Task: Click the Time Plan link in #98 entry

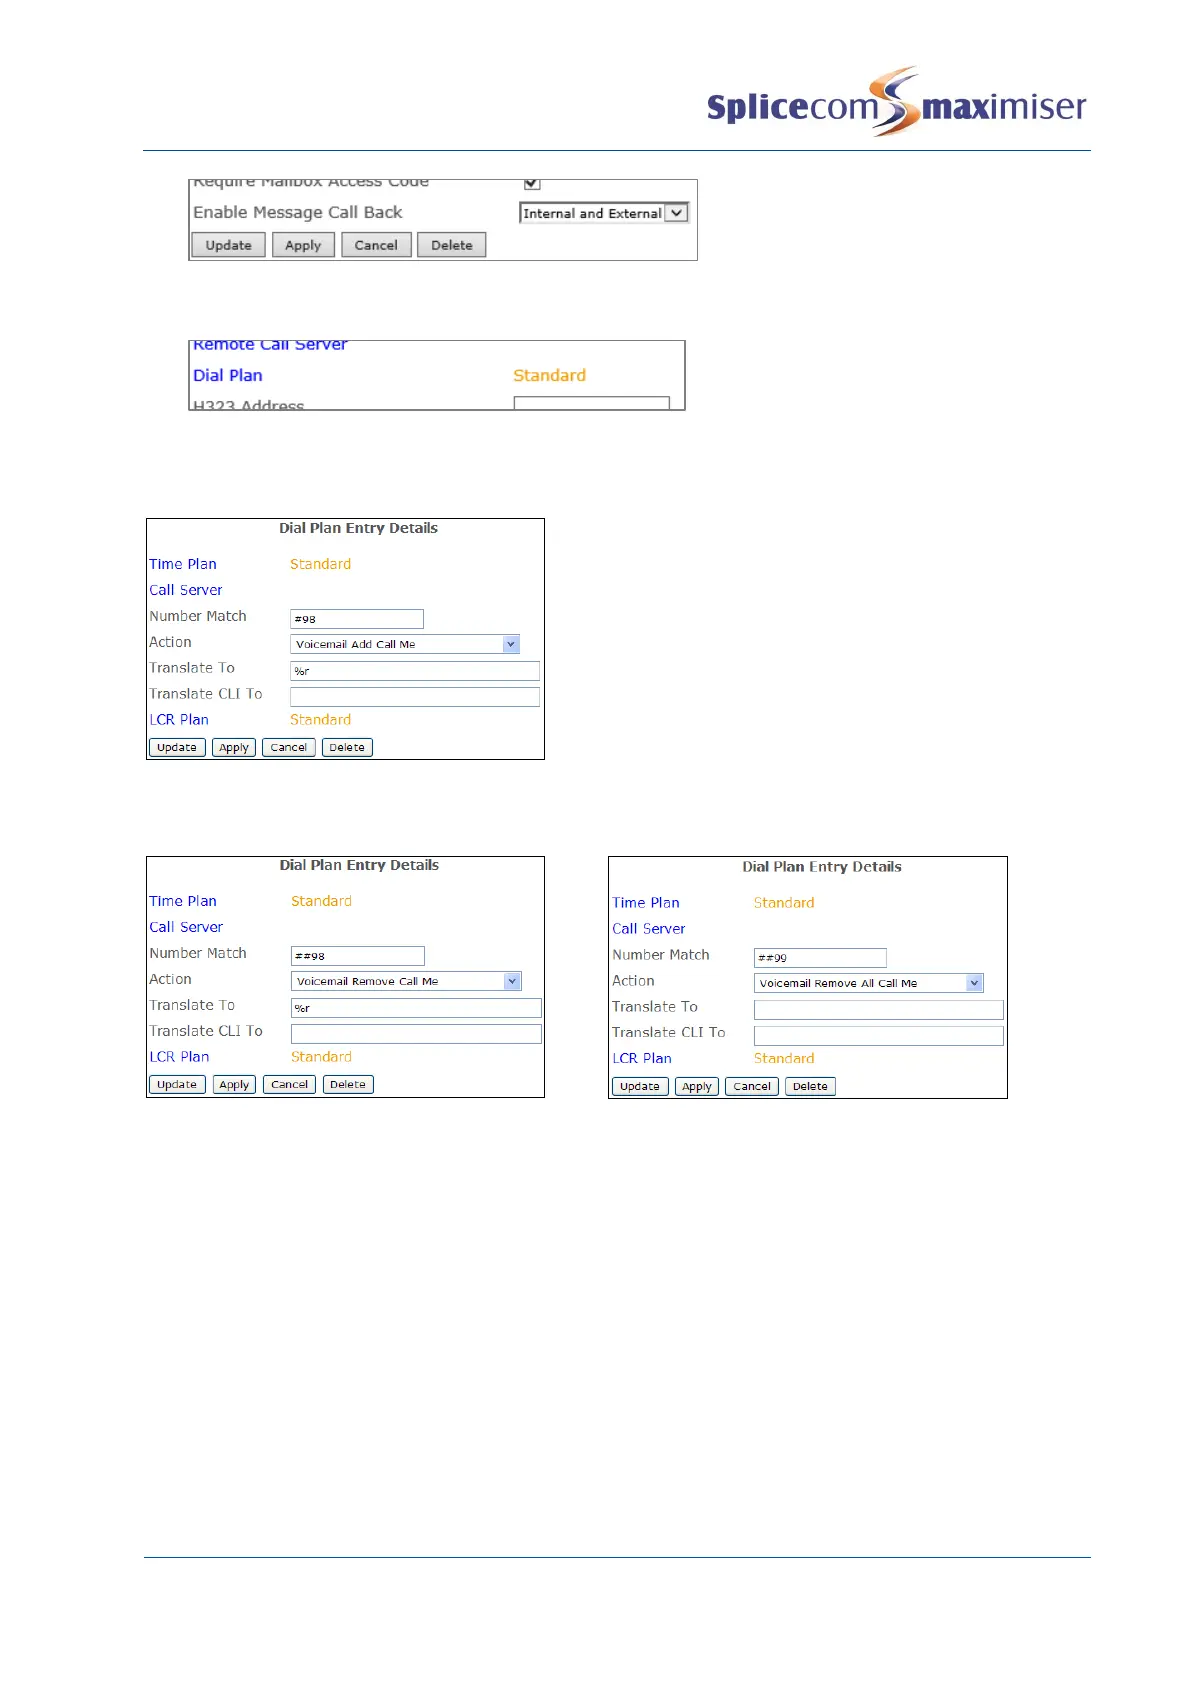Action: tap(183, 564)
